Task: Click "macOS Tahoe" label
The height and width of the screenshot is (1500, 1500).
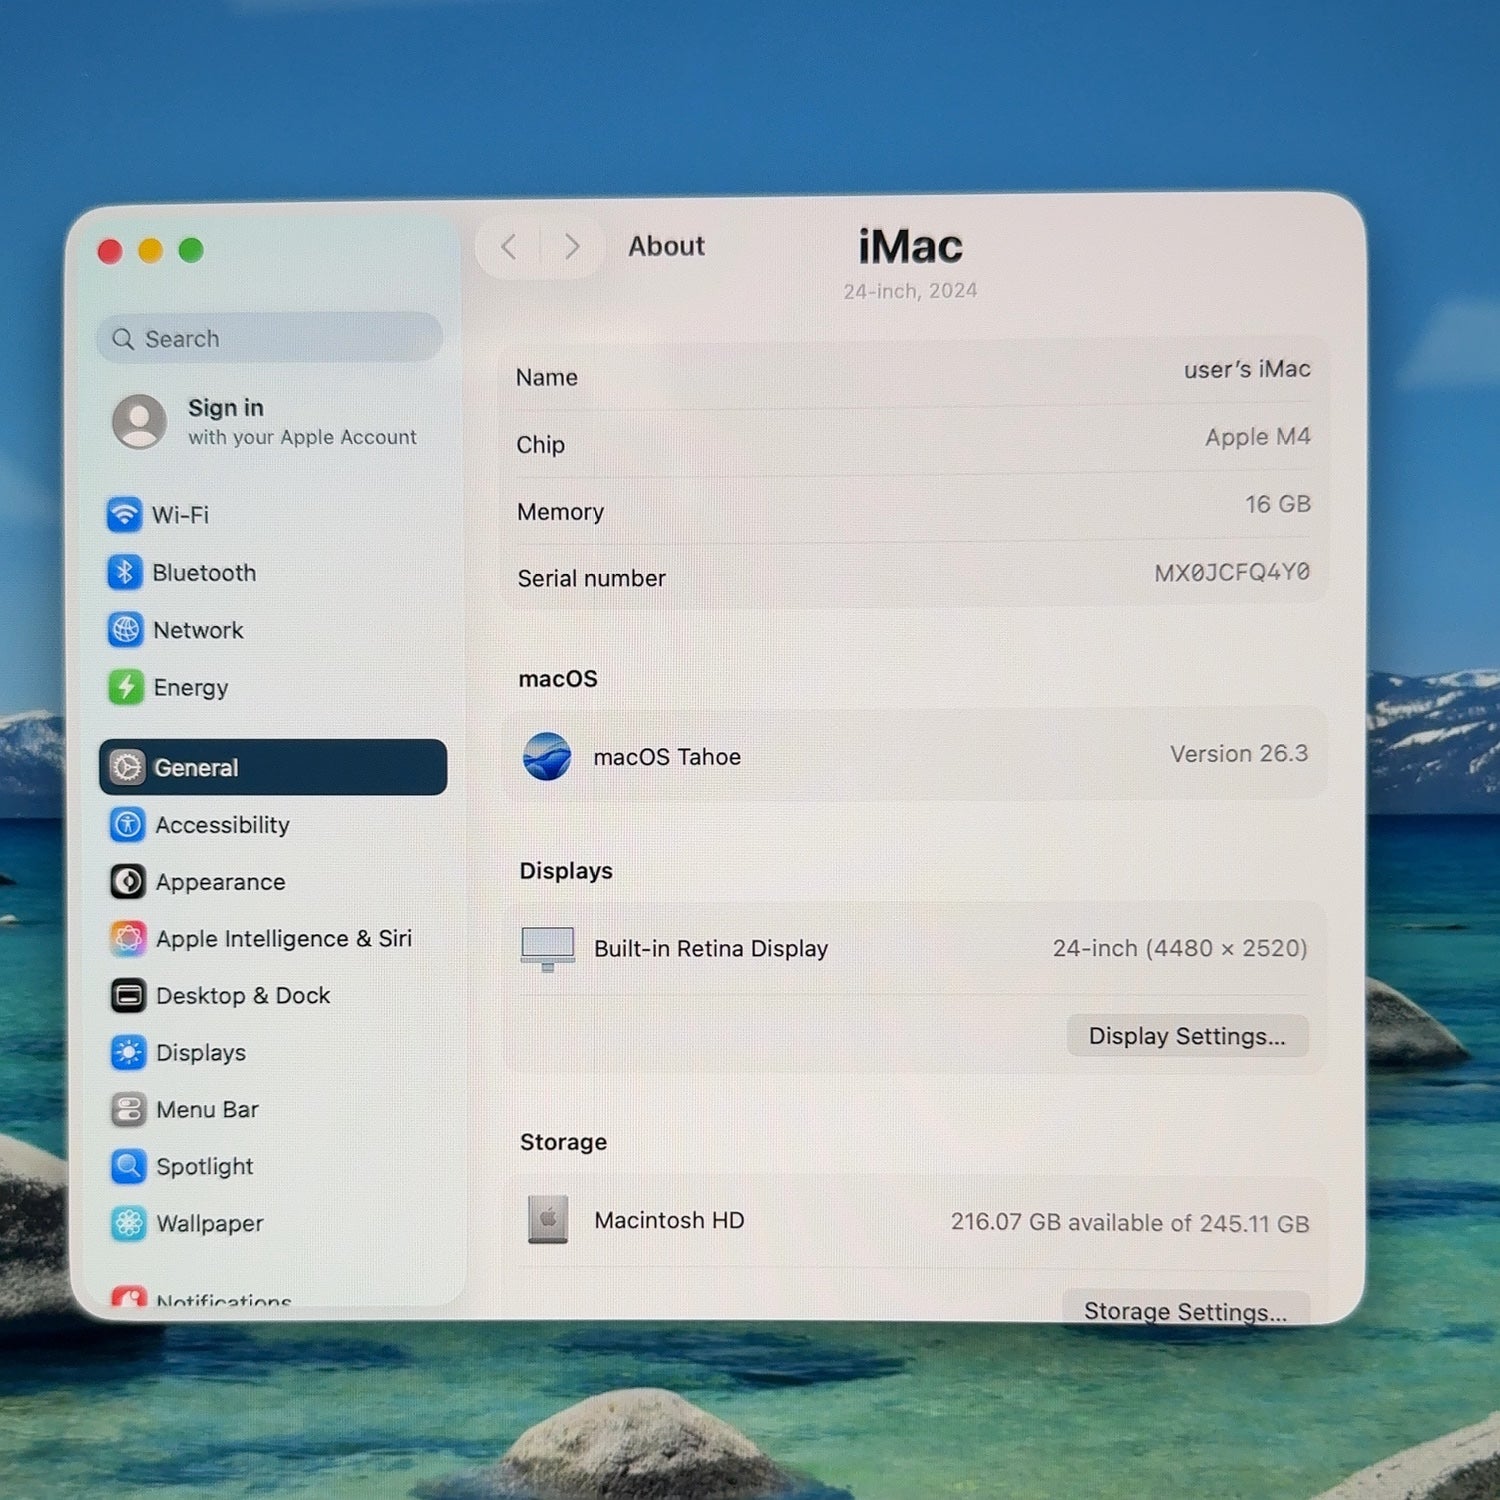Action: click(x=667, y=757)
